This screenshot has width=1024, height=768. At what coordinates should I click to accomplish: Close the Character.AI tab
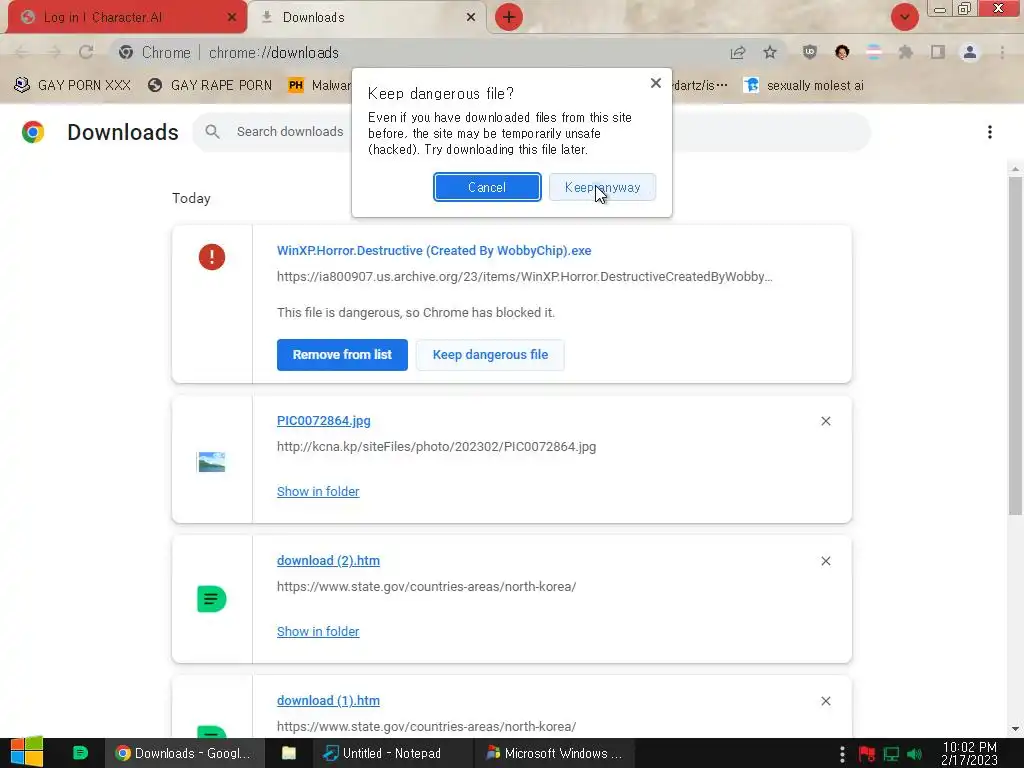point(232,18)
